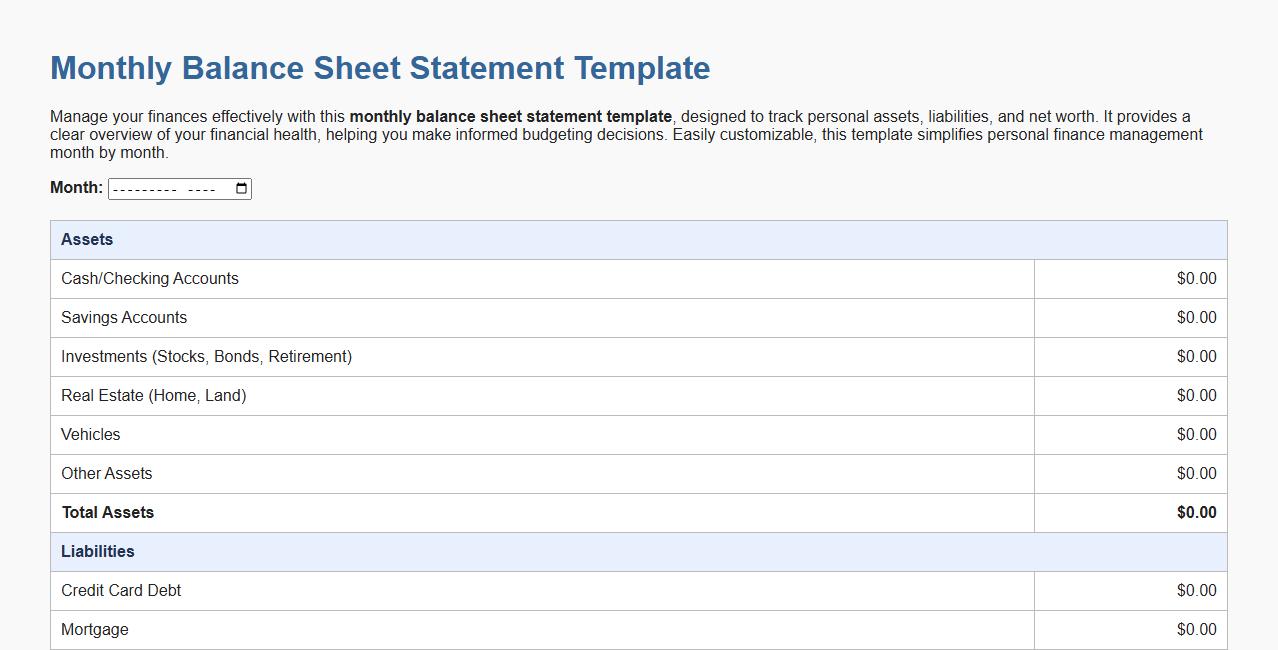Click the Savings Accounts dollar value
Viewport: 1278px width, 650px height.
click(x=1130, y=317)
